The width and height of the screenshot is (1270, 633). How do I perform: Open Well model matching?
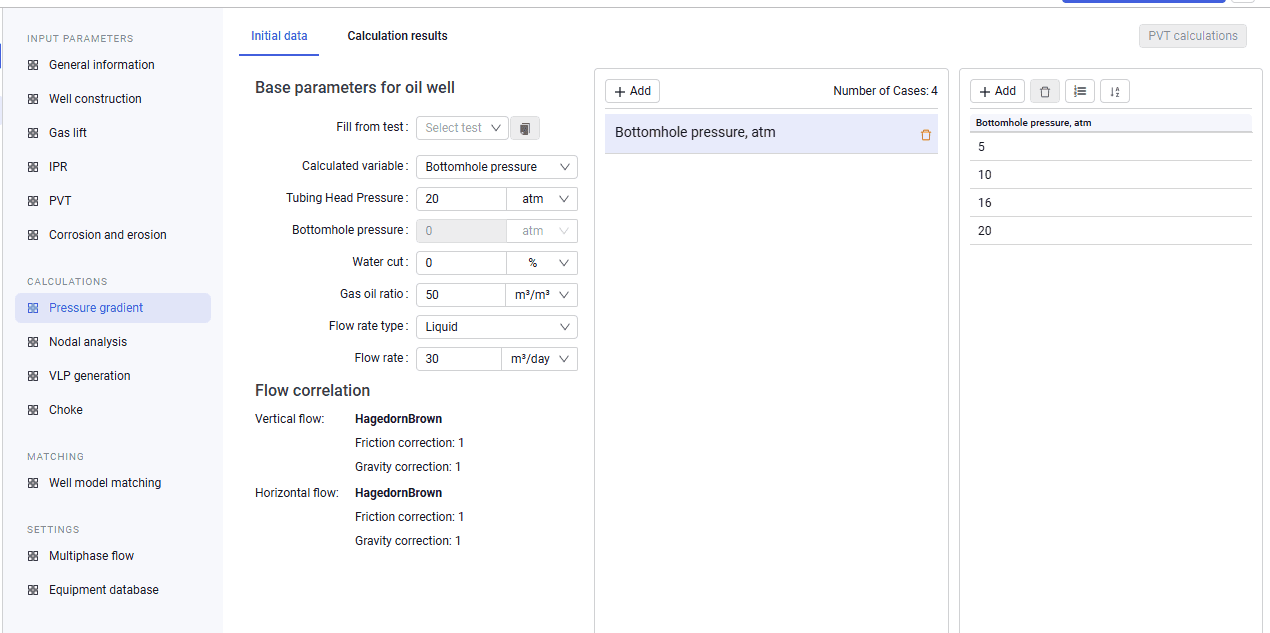coord(105,483)
